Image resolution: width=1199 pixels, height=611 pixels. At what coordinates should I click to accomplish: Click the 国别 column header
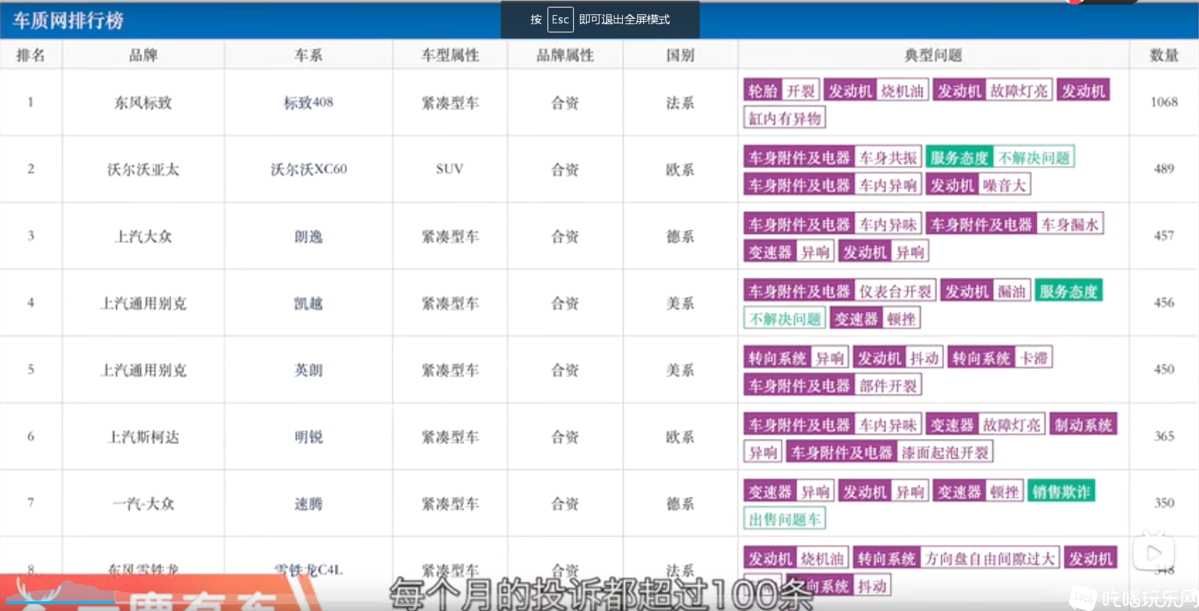click(680, 55)
